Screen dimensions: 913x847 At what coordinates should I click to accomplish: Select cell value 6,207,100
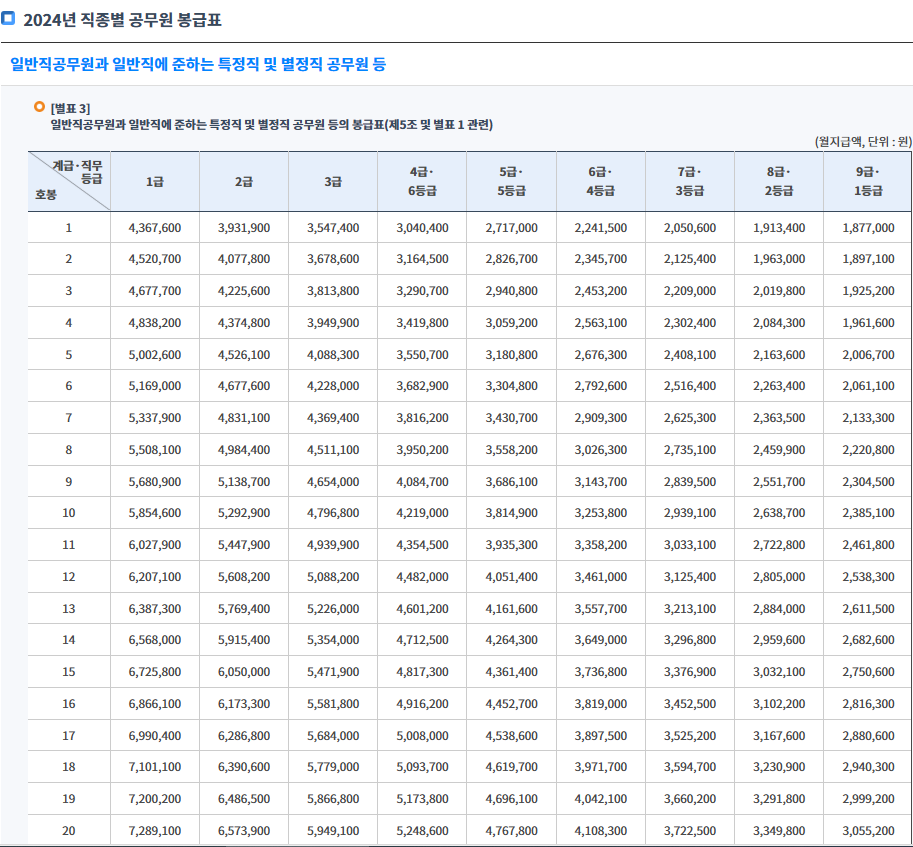[x=154, y=577]
